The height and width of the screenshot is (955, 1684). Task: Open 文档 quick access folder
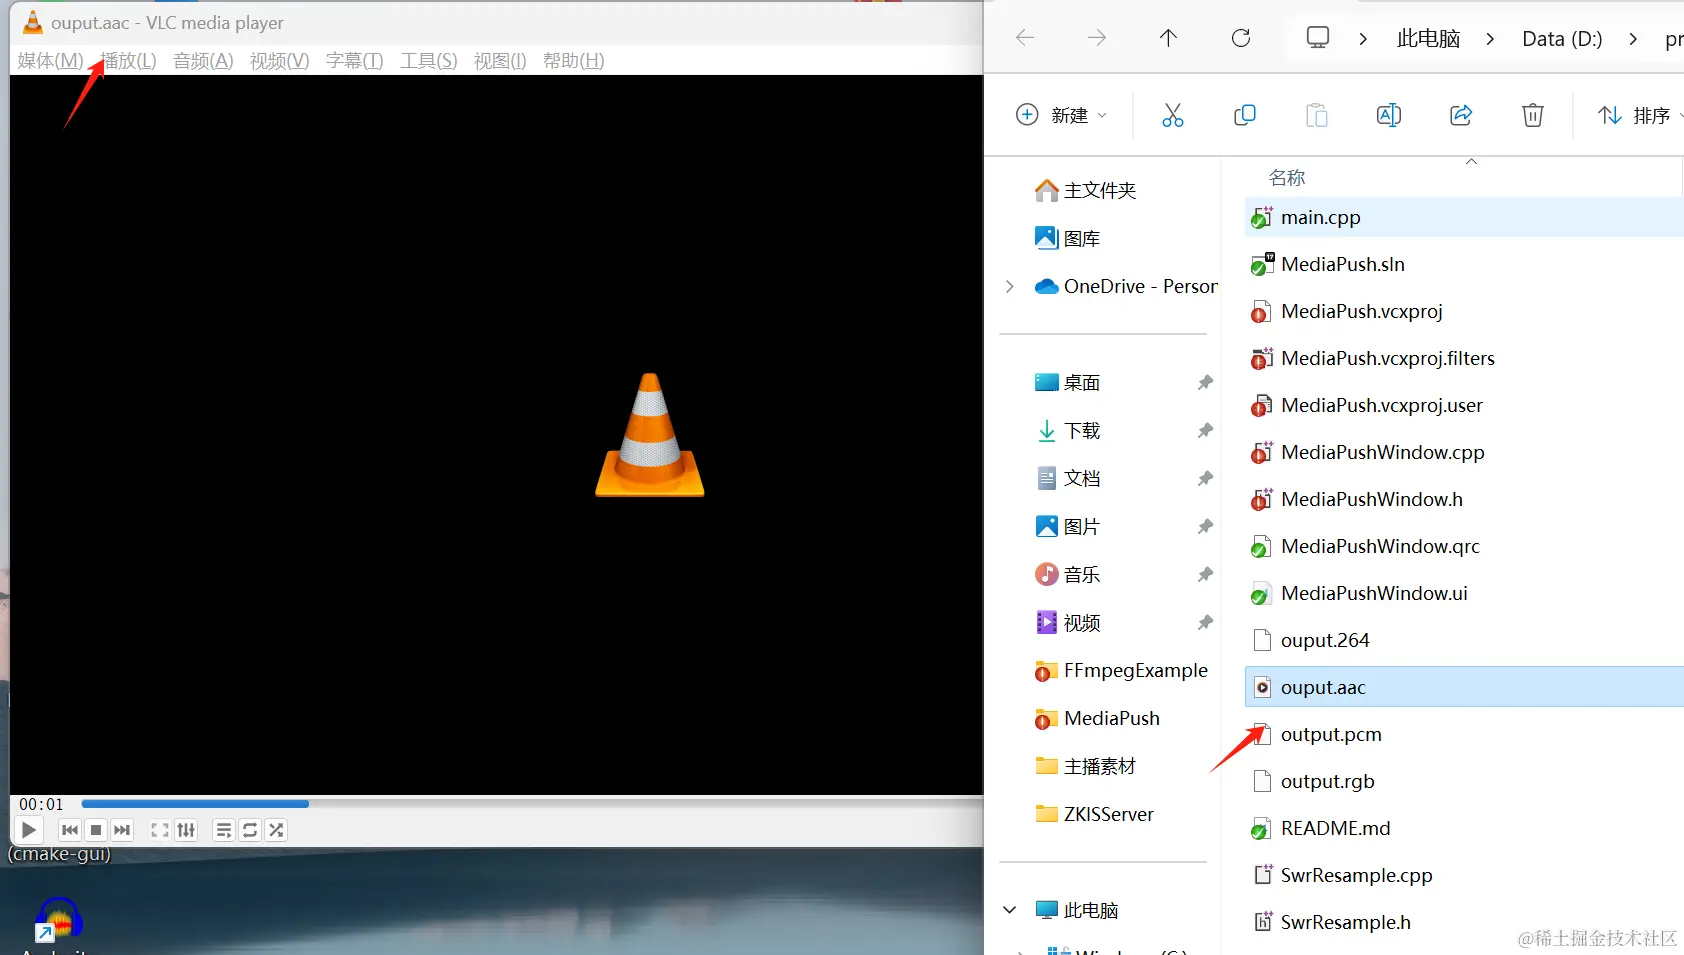point(1067,478)
